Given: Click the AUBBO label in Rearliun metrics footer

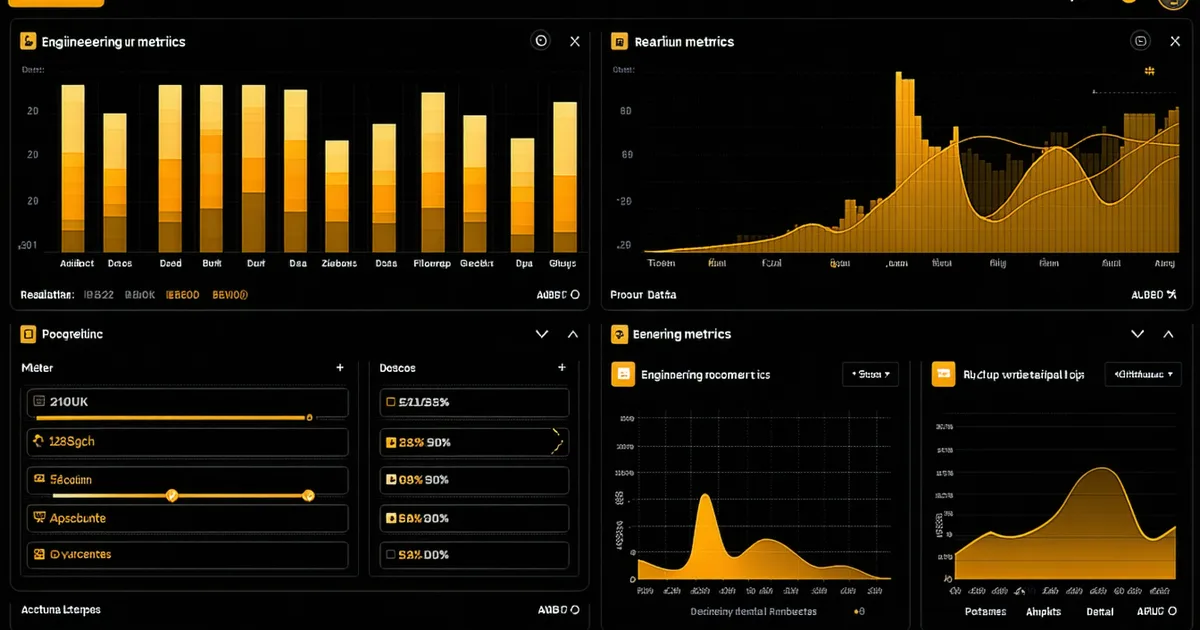Looking at the screenshot, I should [1147, 295].
